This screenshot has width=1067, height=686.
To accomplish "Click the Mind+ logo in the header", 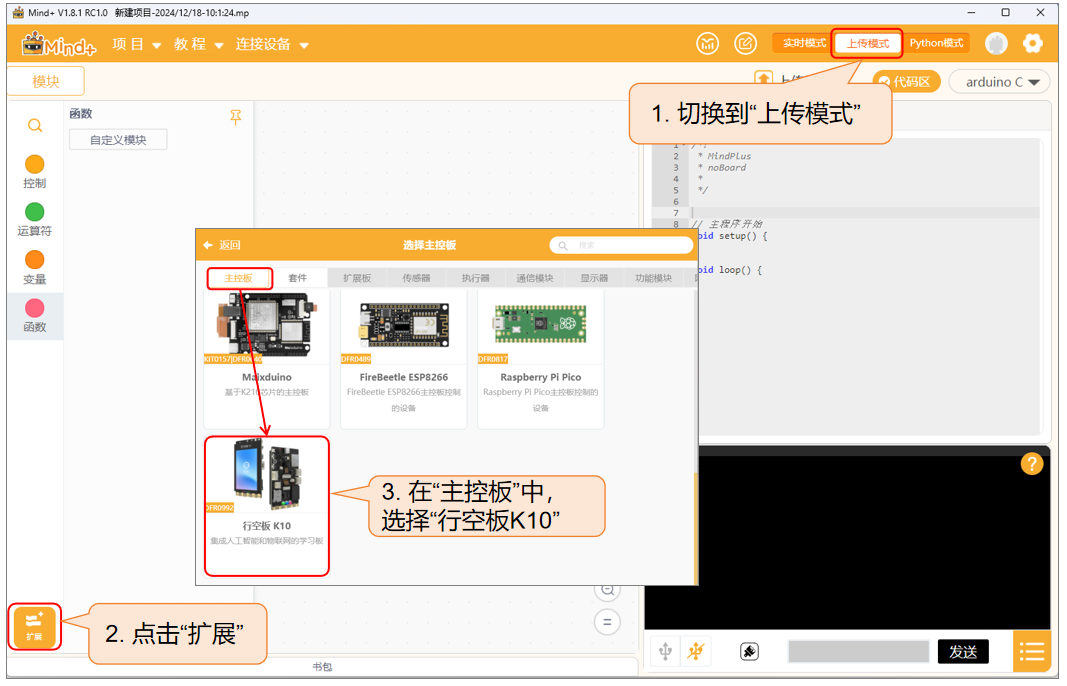I will point(59,45).
